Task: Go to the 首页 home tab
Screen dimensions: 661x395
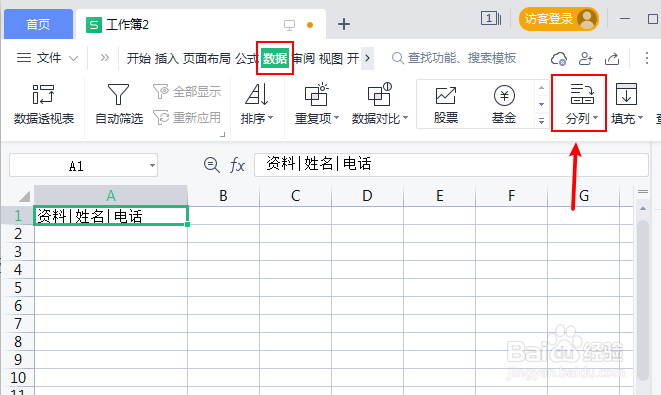Action: pyautogui.click(x=38, y=24)
